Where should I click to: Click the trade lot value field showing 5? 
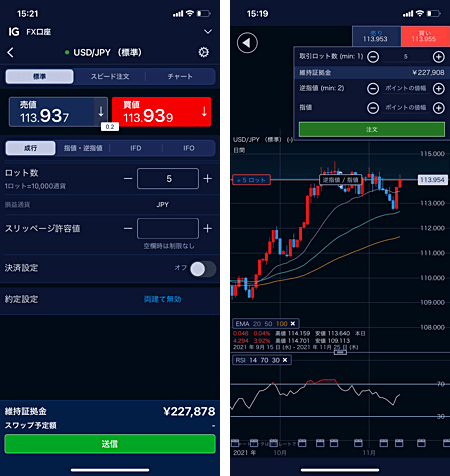(x=406, y=57)
